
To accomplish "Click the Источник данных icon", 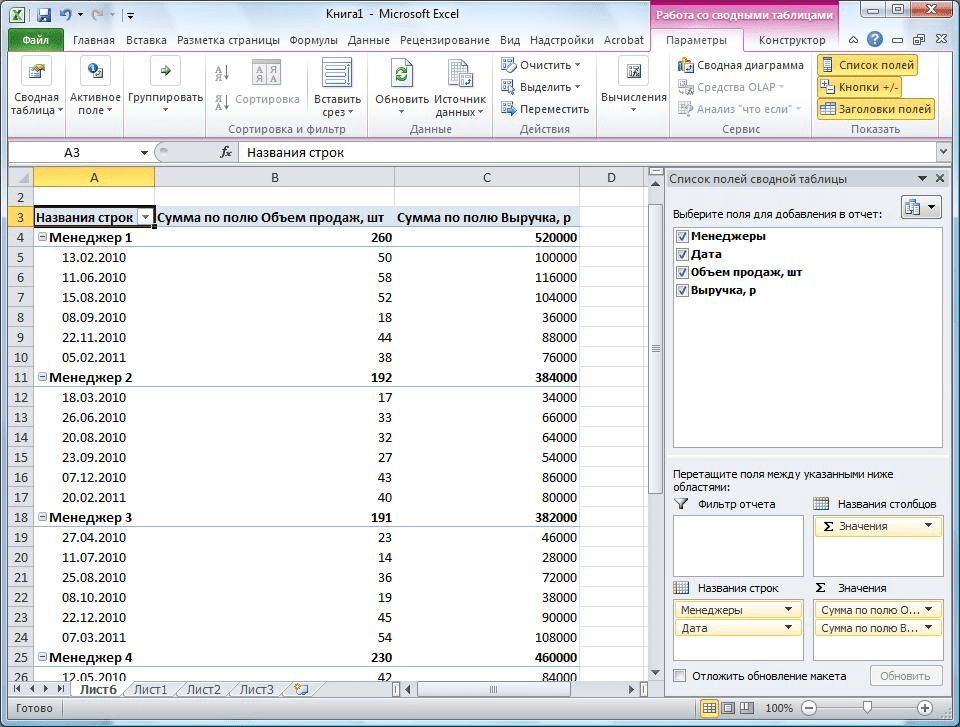I will [x=460, y=76].
